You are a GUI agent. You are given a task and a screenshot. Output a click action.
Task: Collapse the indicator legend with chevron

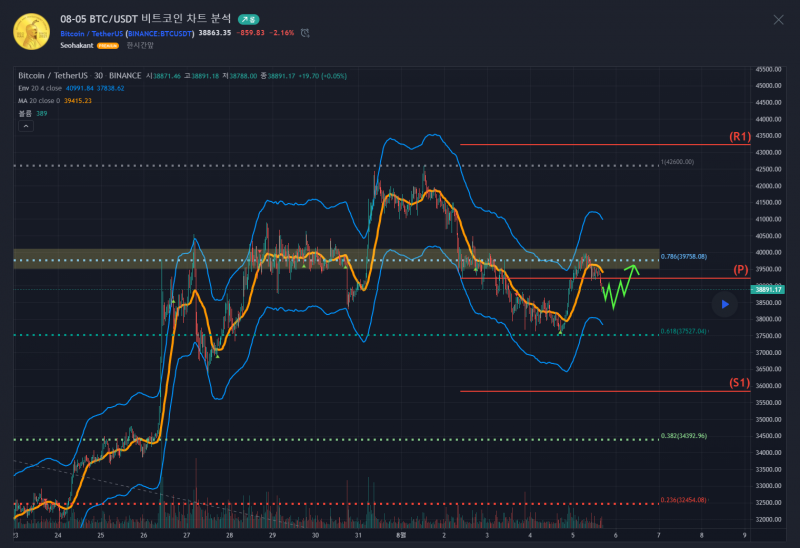(27, 126)
